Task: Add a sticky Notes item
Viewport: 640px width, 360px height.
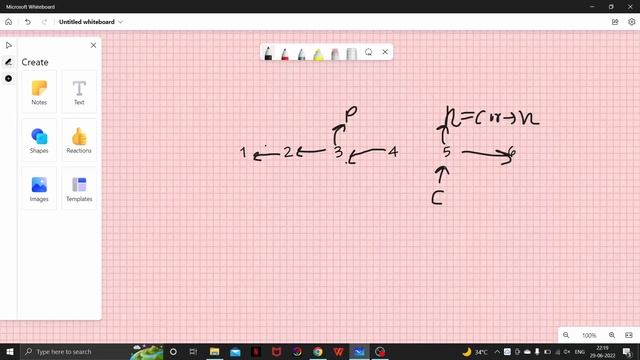Action: [39, 92]
